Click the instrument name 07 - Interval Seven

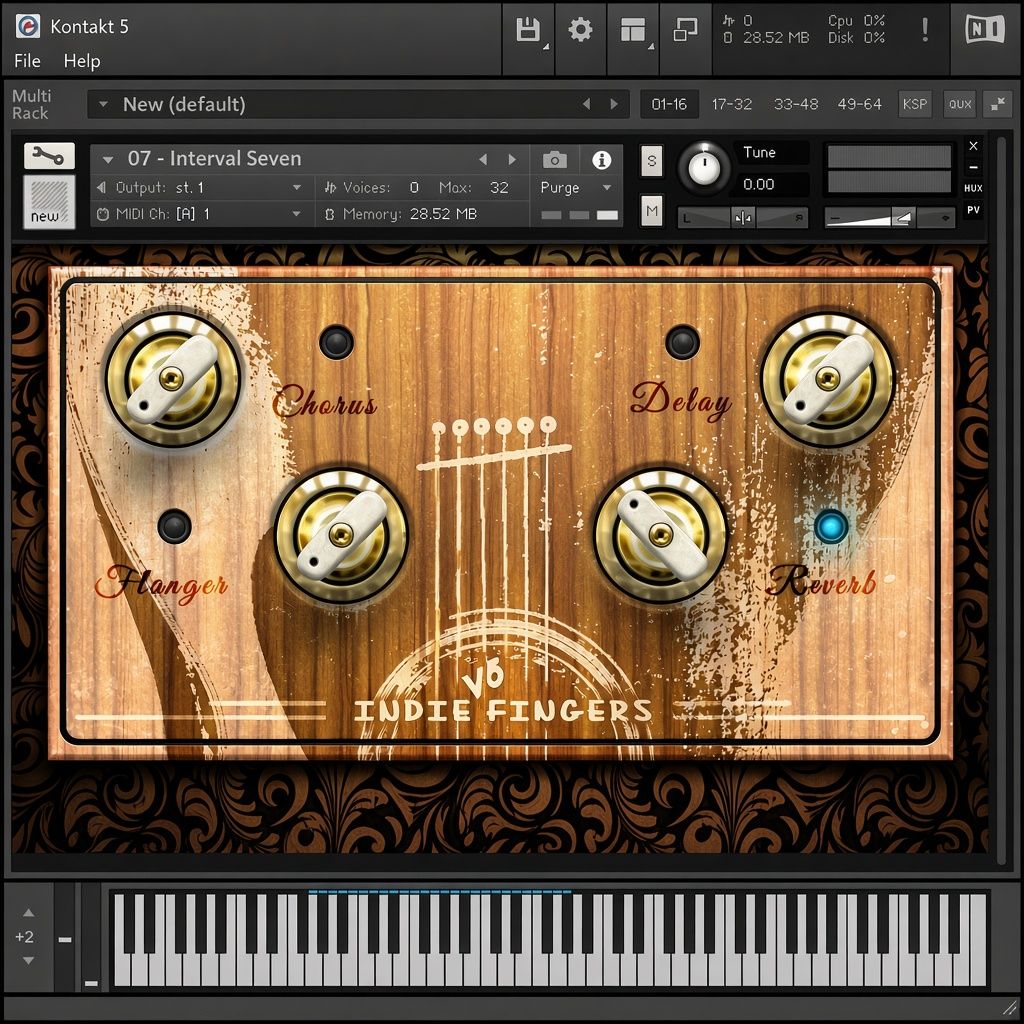(x=214, y=159)
